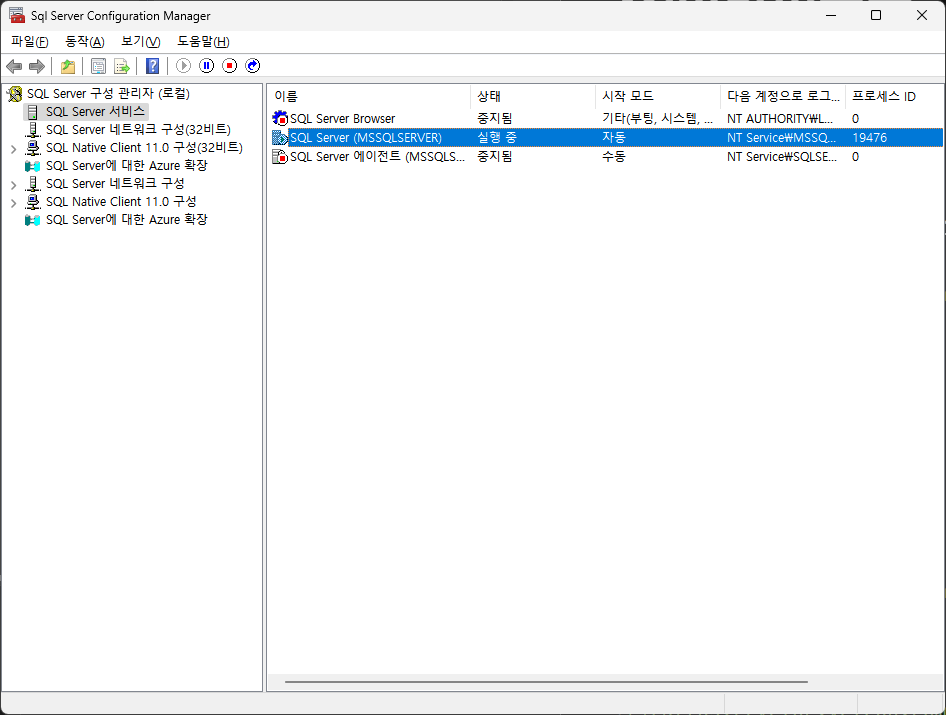Select the SQL Native Client 11.0 구성 label
Screen dimensions: 946x715
[121, 202]
